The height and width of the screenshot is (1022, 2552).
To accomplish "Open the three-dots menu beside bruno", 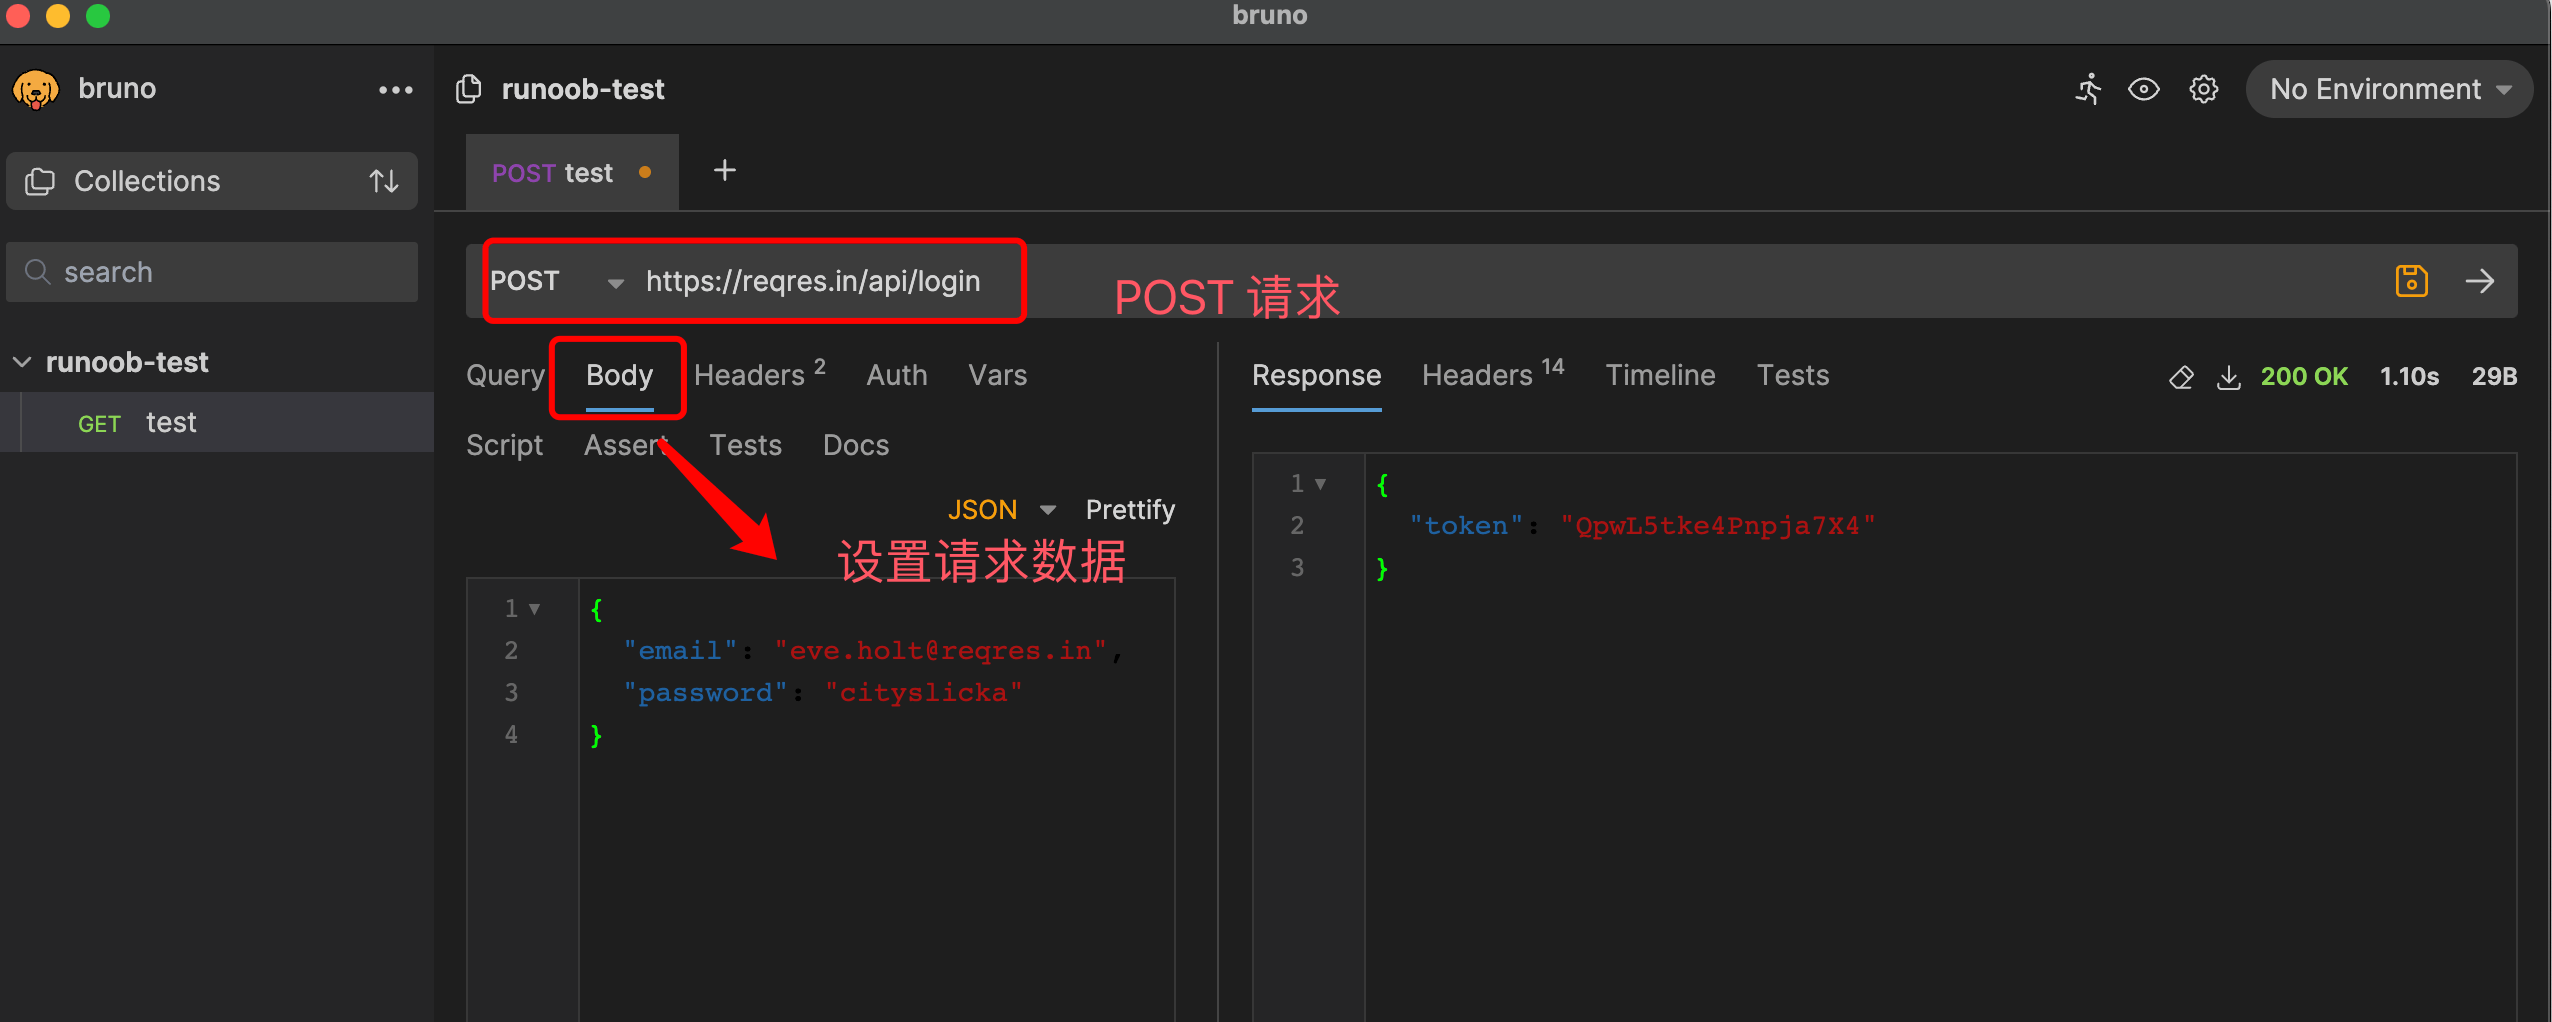I will point(395,90).
